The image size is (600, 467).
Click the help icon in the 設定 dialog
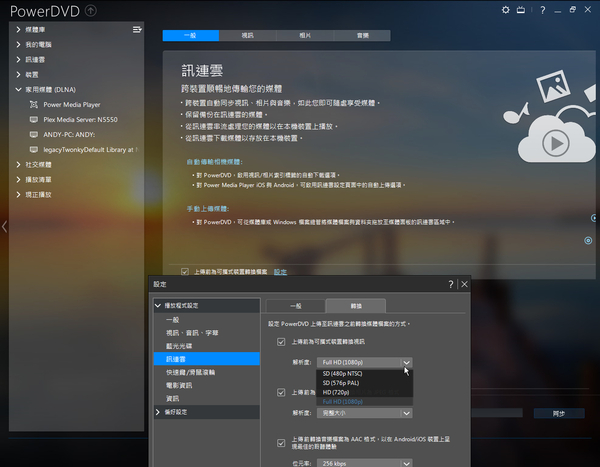[x=451, y=284]
